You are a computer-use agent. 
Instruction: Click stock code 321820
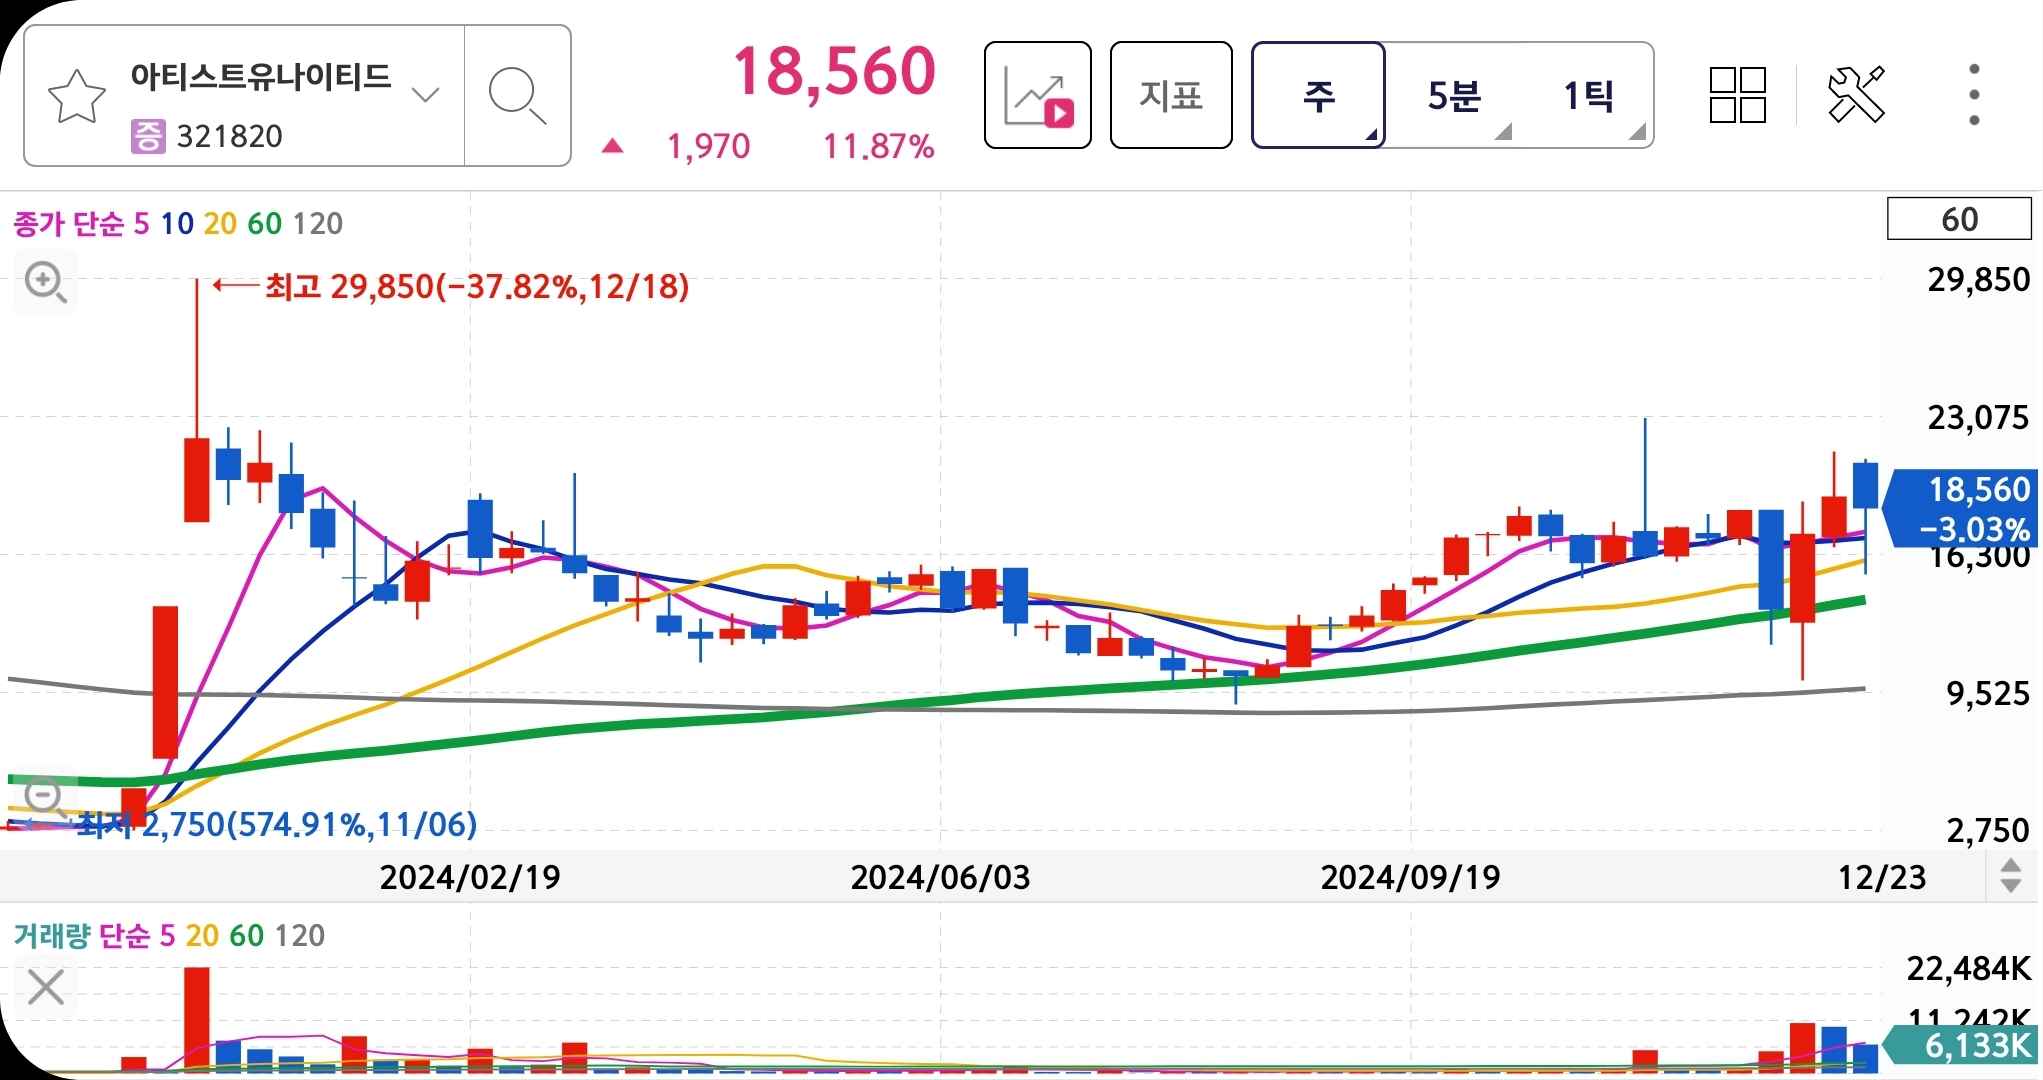(x=229, y=135)
